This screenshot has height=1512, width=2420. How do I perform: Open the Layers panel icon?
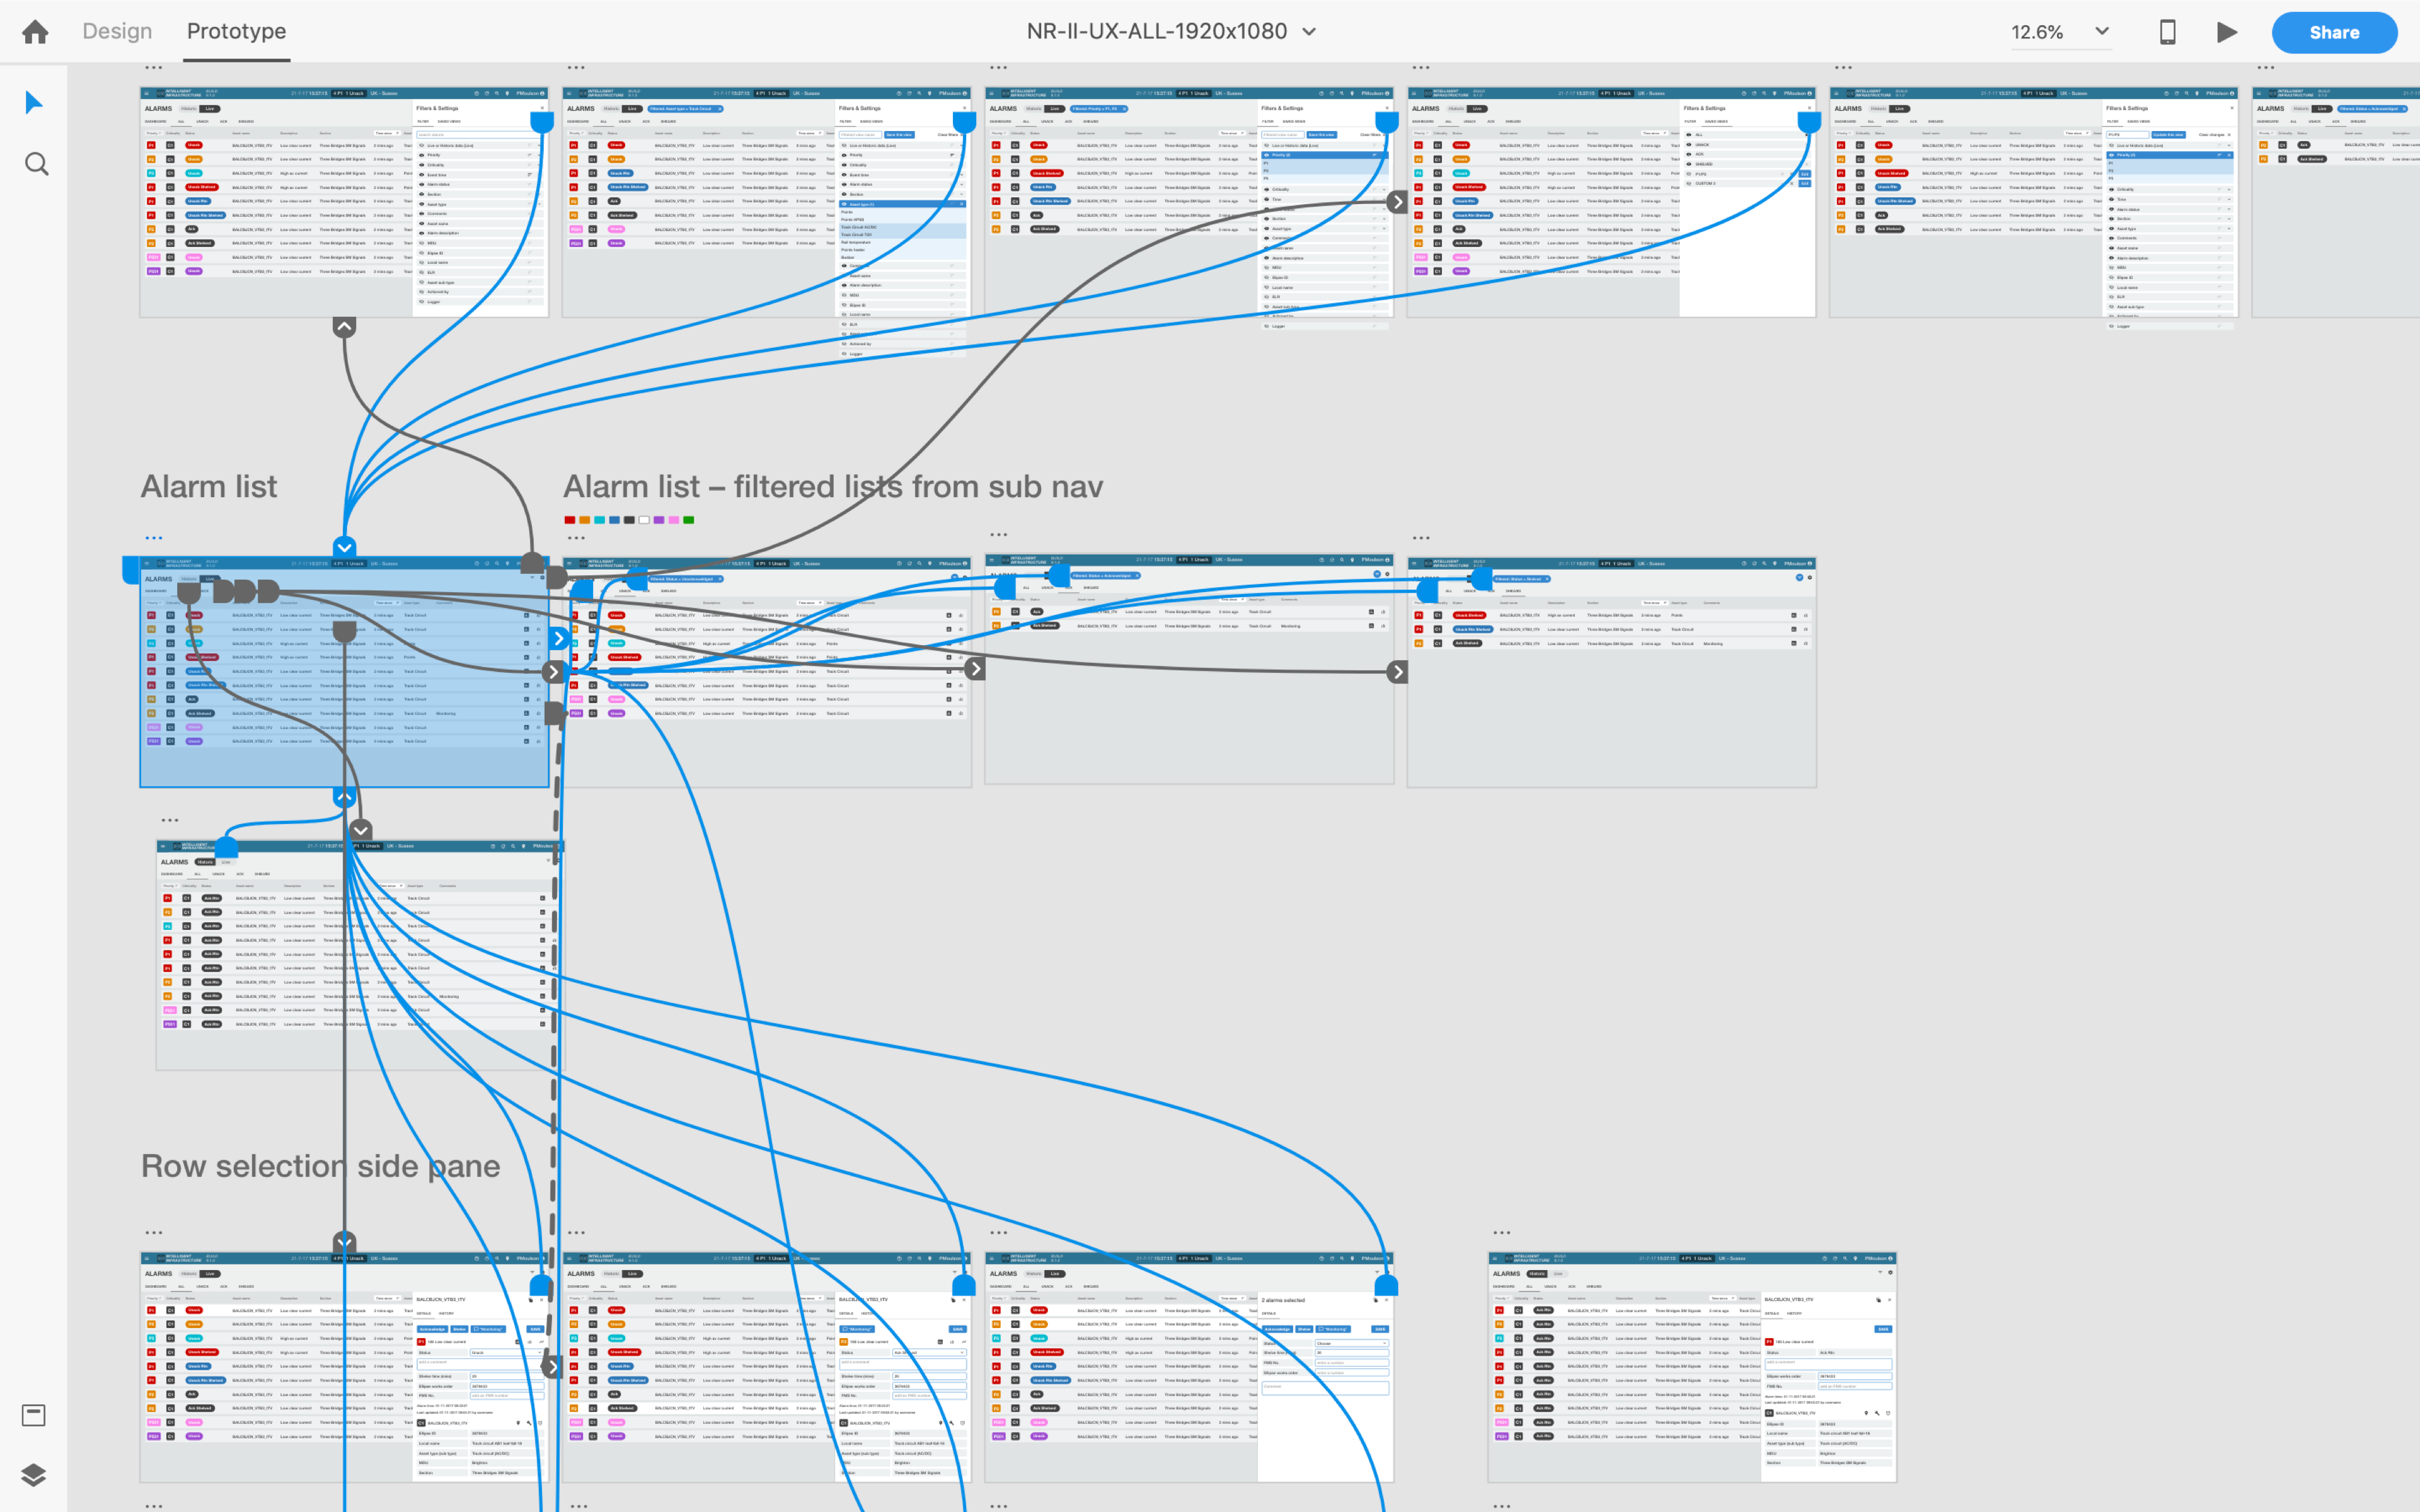pos(33,1475)
